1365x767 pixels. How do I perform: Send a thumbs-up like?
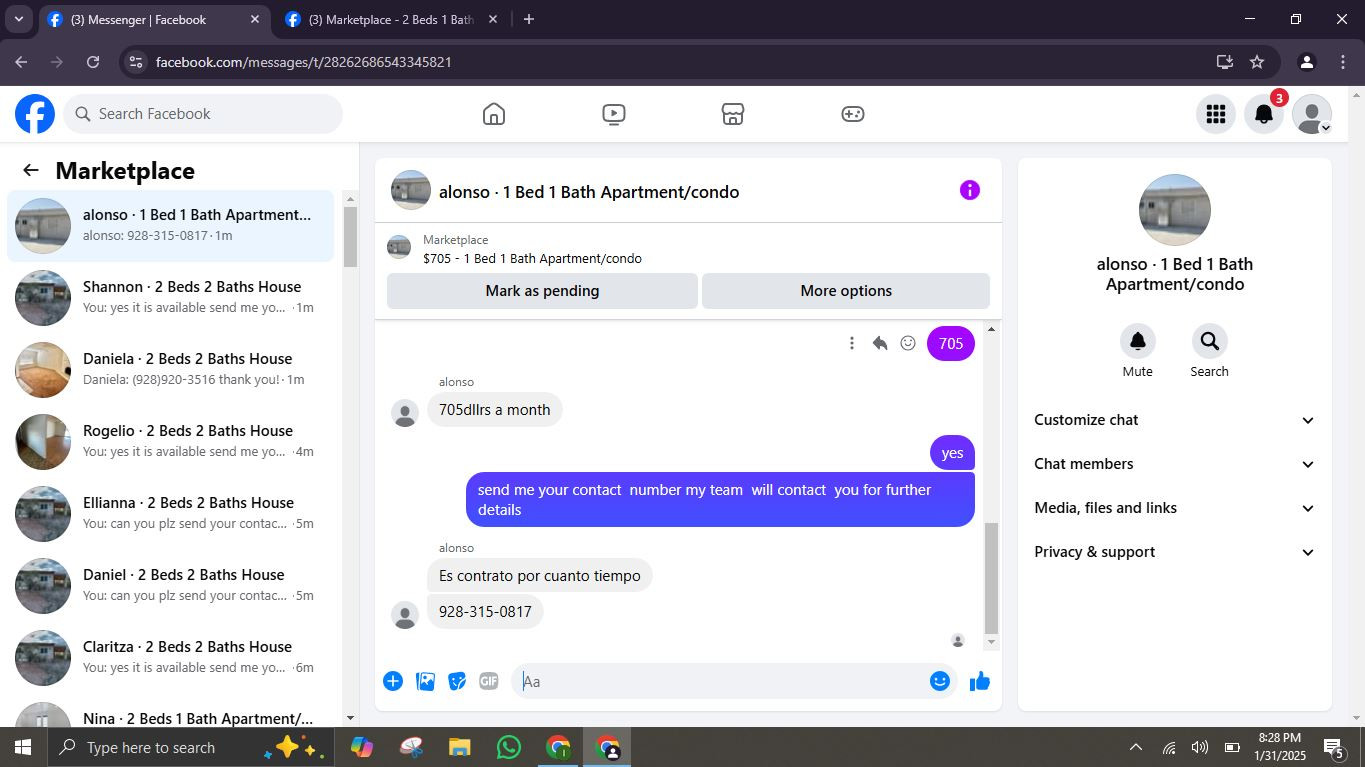[x=980, y=681]
